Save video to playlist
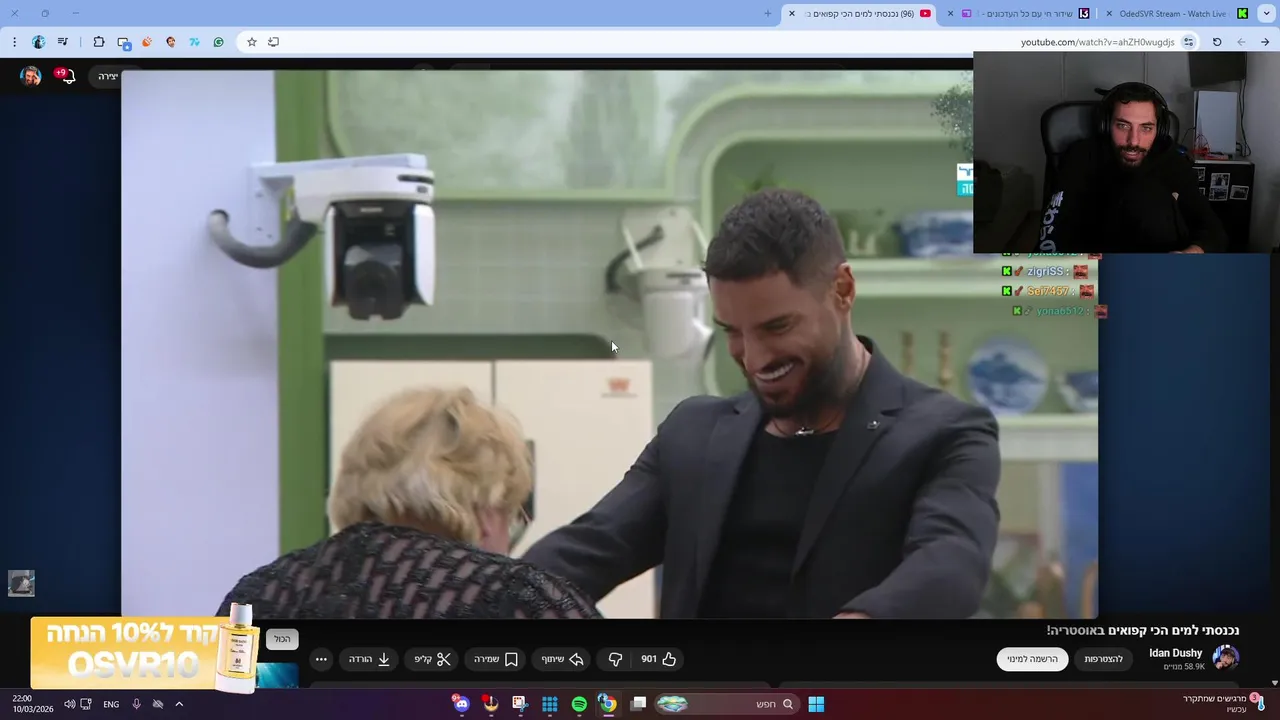The image size is (1280, 720). 496,659
